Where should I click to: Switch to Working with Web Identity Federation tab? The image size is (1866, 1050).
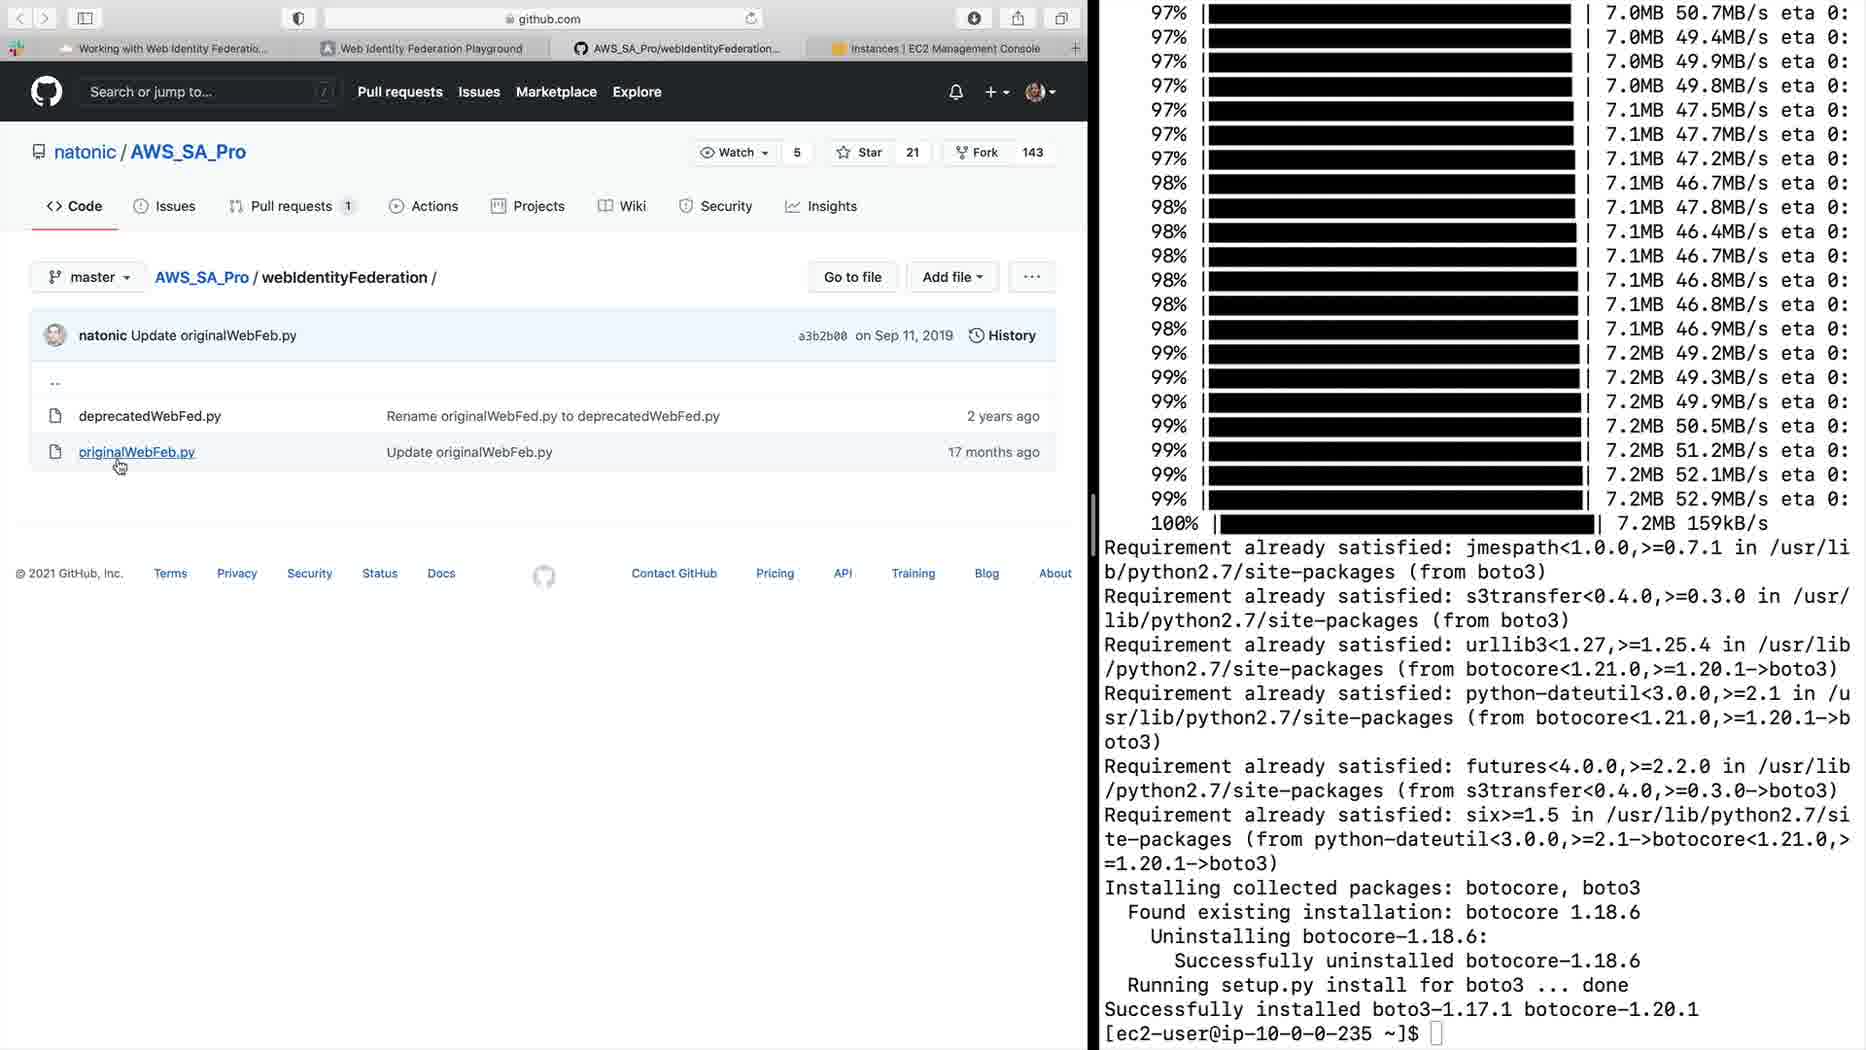(x=165, y=48)
